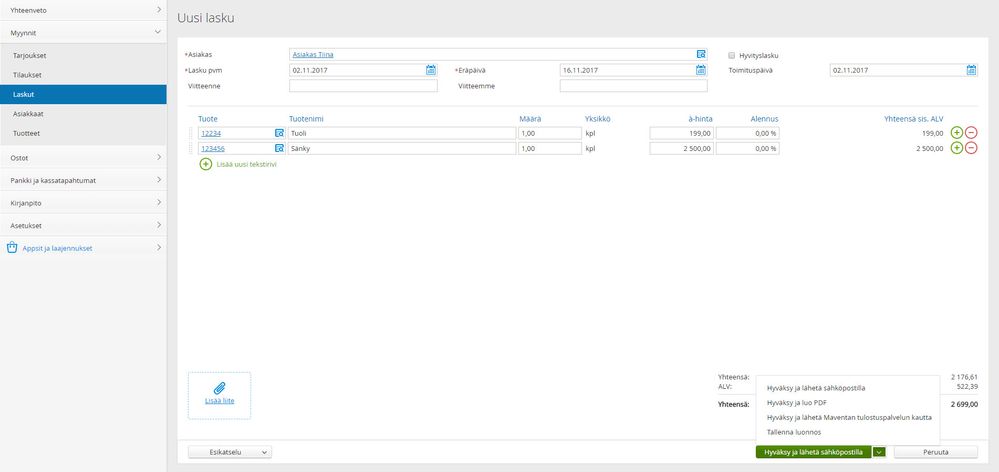This screenshot has width=999, height=472.
Task: Click the Tuotenimi column header
Action: [307, 118]
